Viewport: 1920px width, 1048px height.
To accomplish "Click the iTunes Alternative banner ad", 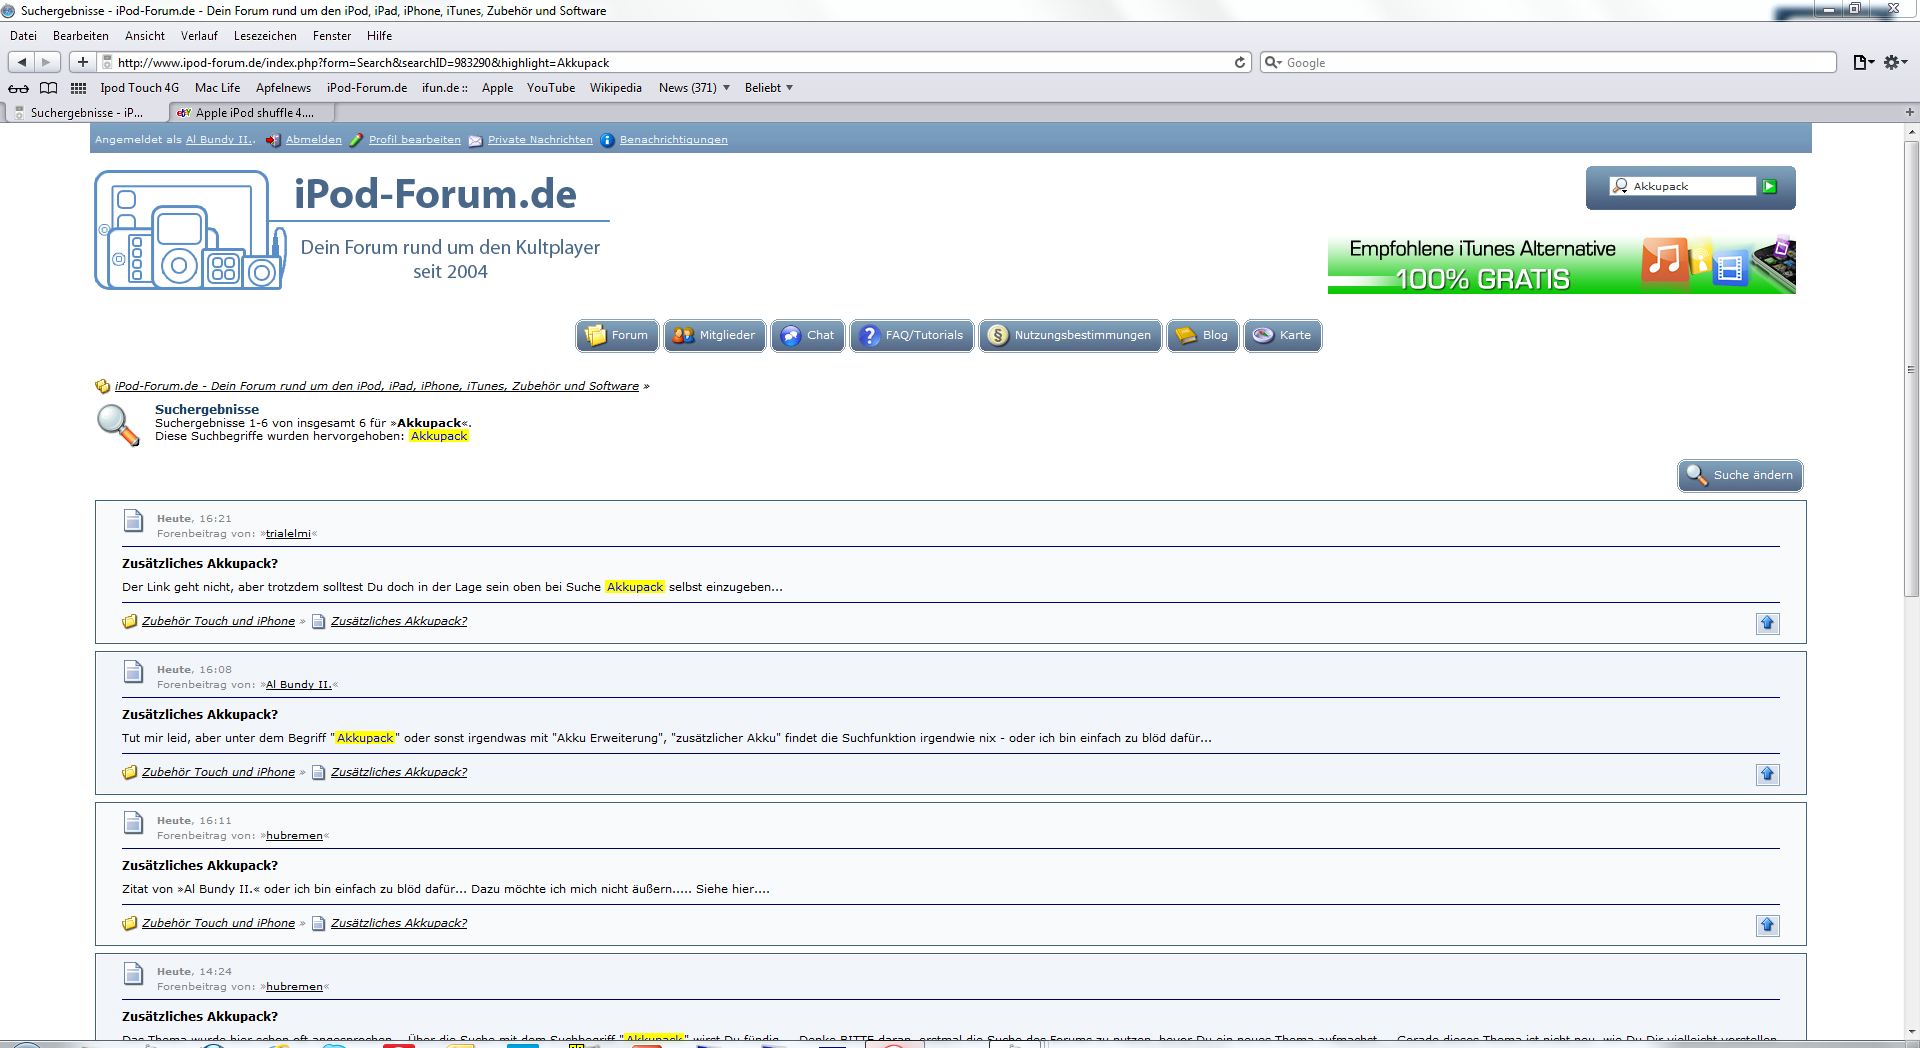I will pos(1561,264).
